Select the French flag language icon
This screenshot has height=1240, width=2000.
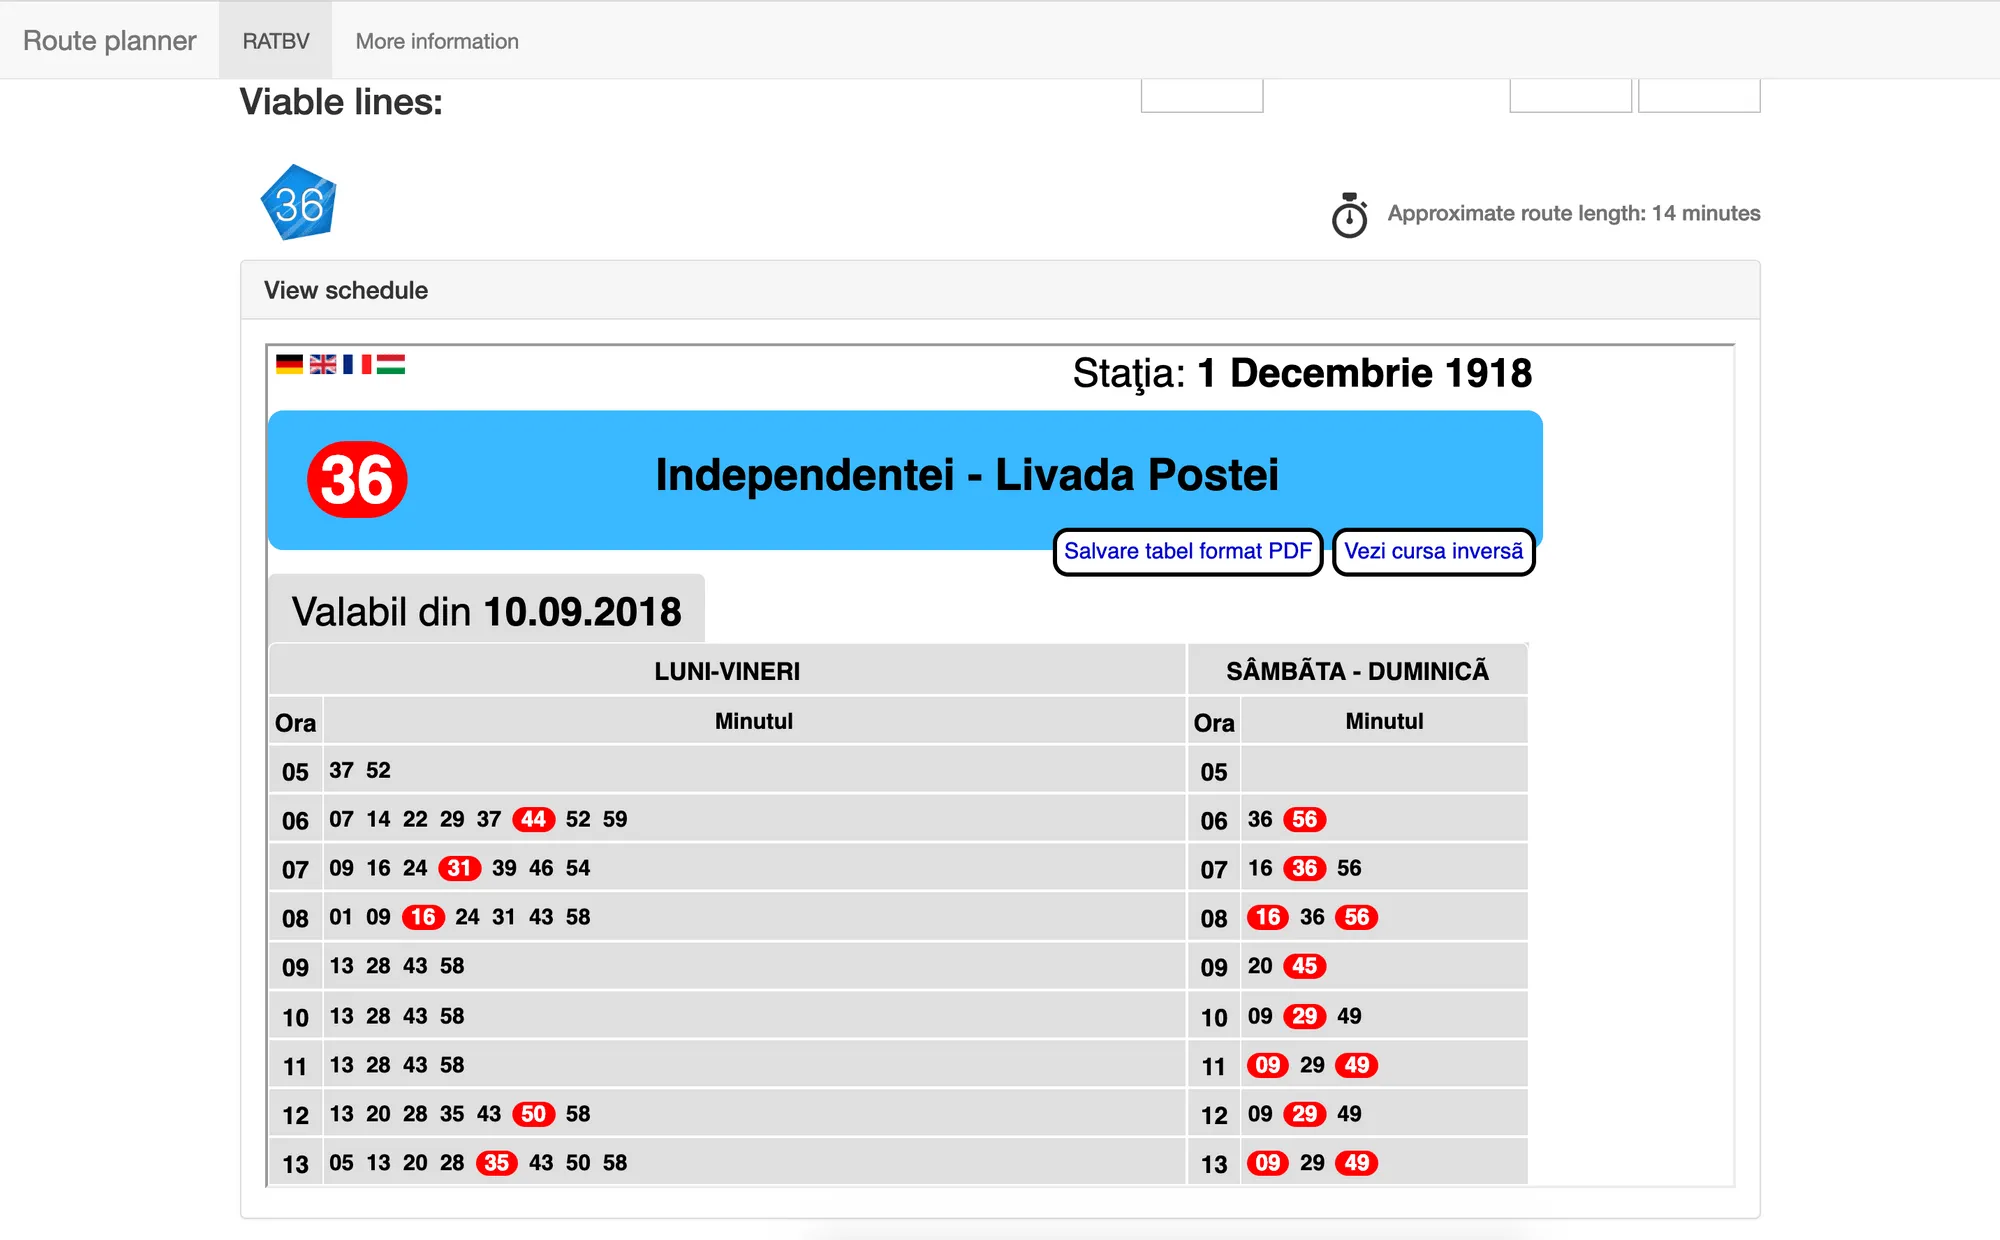click(x=357, y=364)
